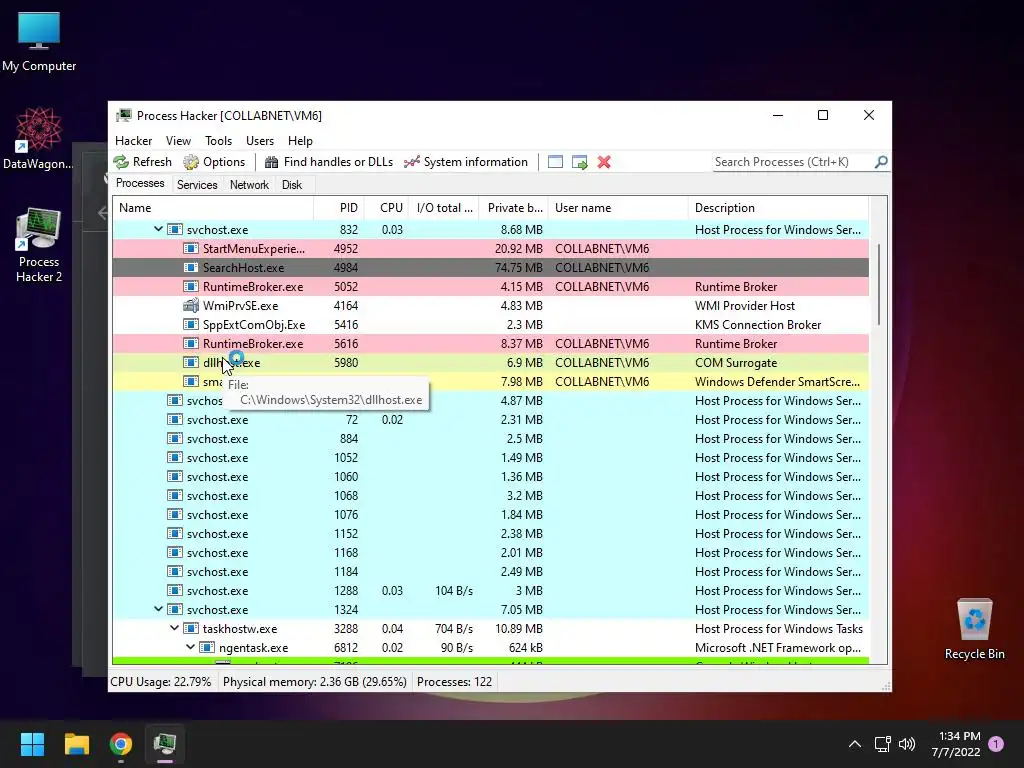Click the Refresh toolbar button
Screen dimensions: 1024x768
click(x=142, y=162)
